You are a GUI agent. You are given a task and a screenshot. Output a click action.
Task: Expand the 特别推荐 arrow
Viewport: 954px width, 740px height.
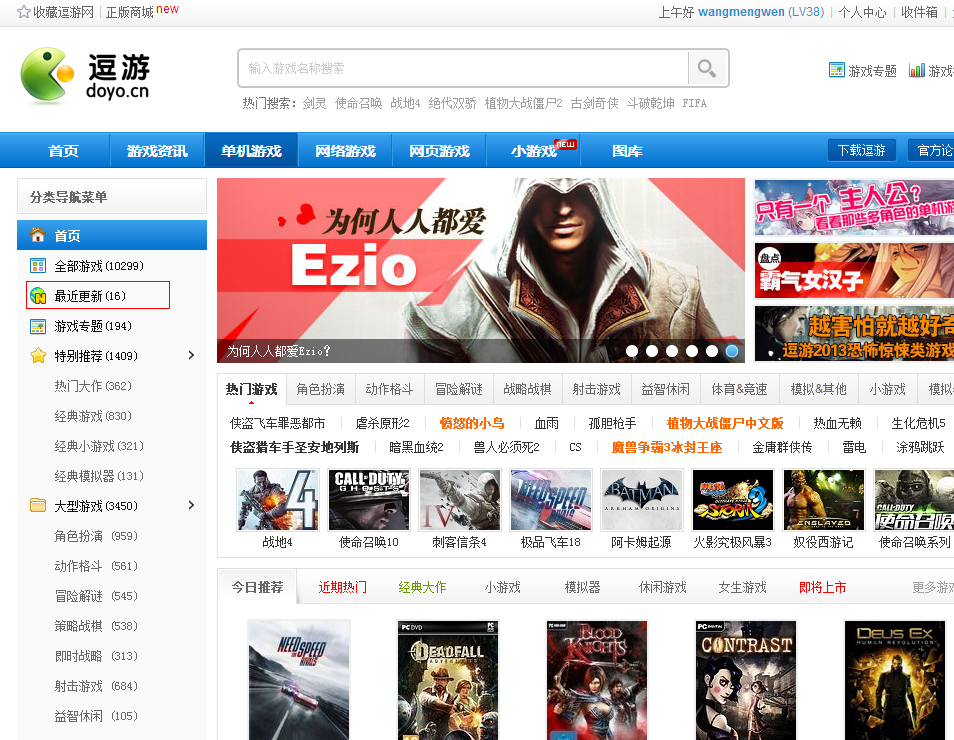(191, 355)
